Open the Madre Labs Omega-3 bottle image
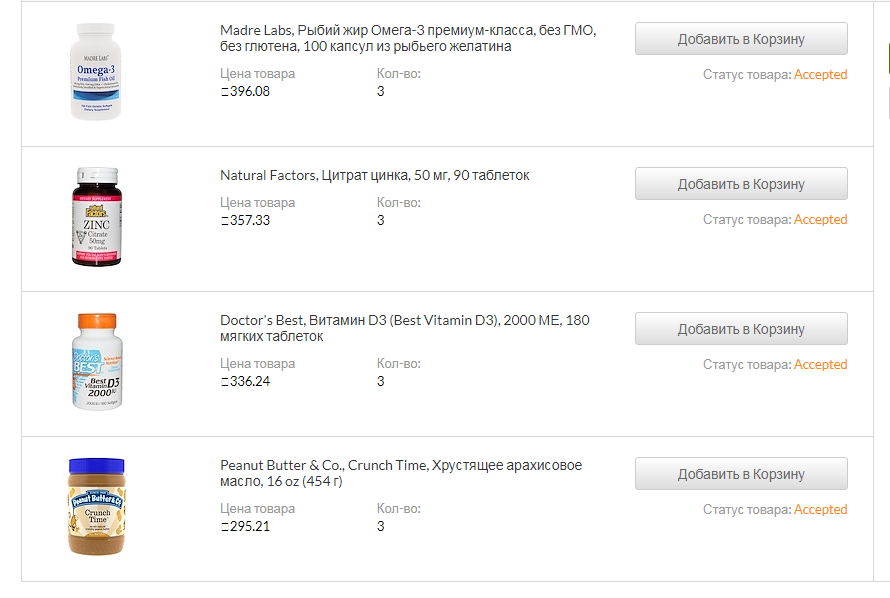Image resolution: width=890 pixels, height=598 pixels. pos(95,71)
